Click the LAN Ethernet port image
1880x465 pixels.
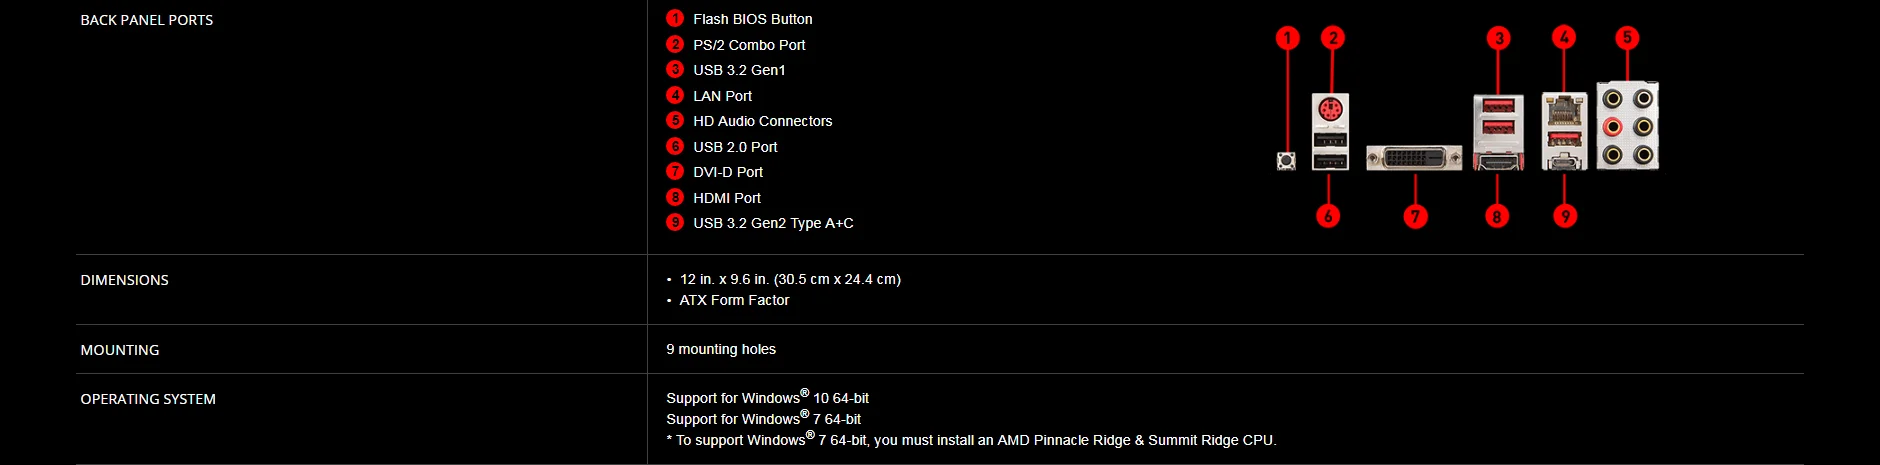1564,108
